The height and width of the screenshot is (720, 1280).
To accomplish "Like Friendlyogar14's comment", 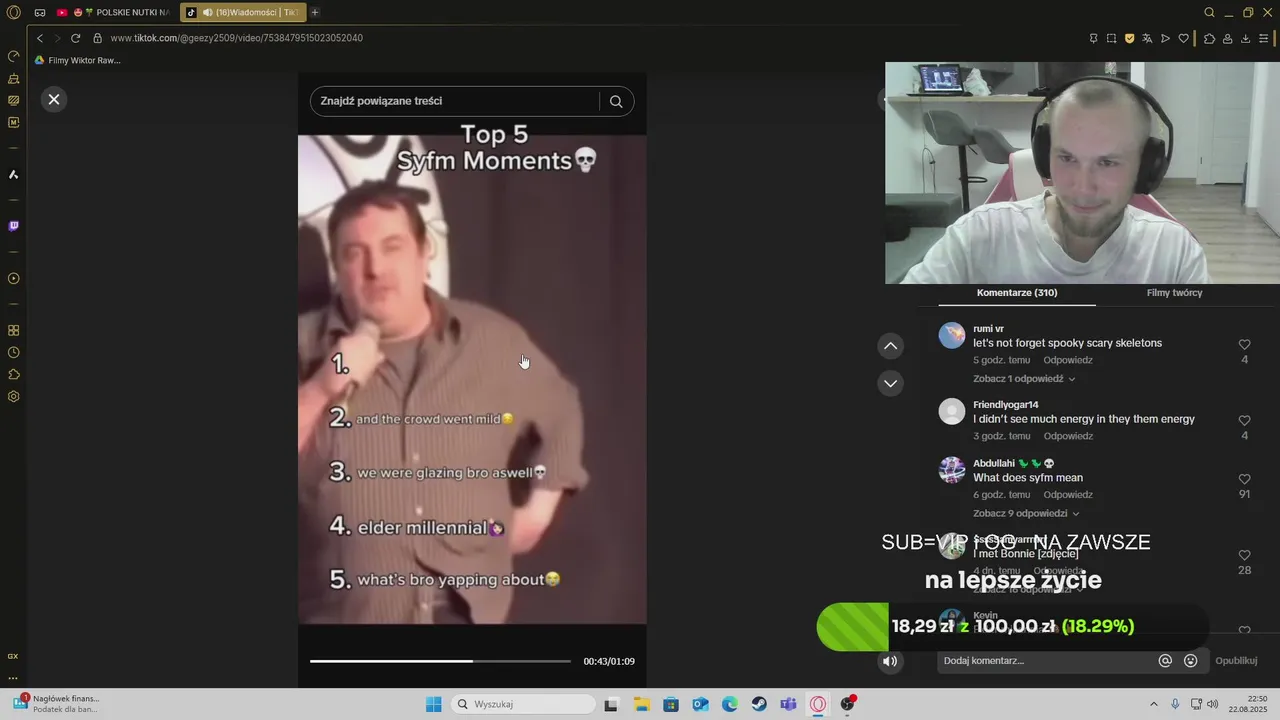I will [1244, 421].
